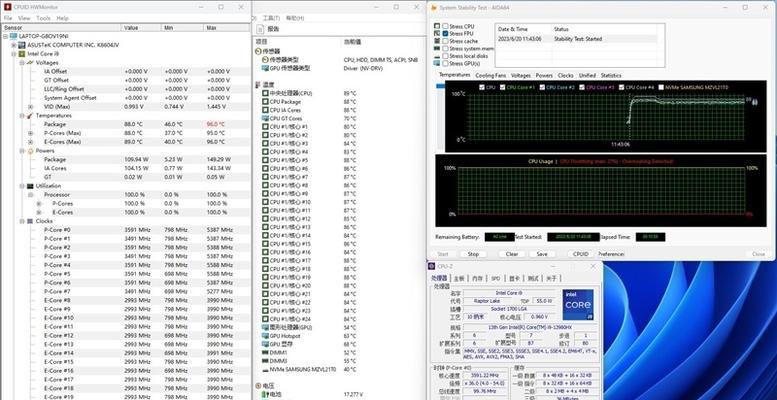
Task: Click the icon beside Stress FPU
Action: point(437,33)
